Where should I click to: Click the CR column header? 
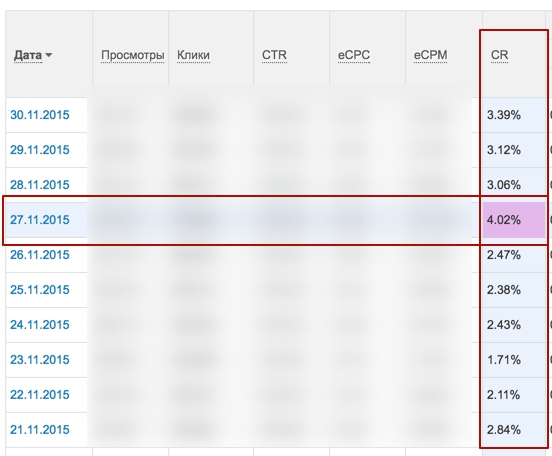(x=500, y=55)
